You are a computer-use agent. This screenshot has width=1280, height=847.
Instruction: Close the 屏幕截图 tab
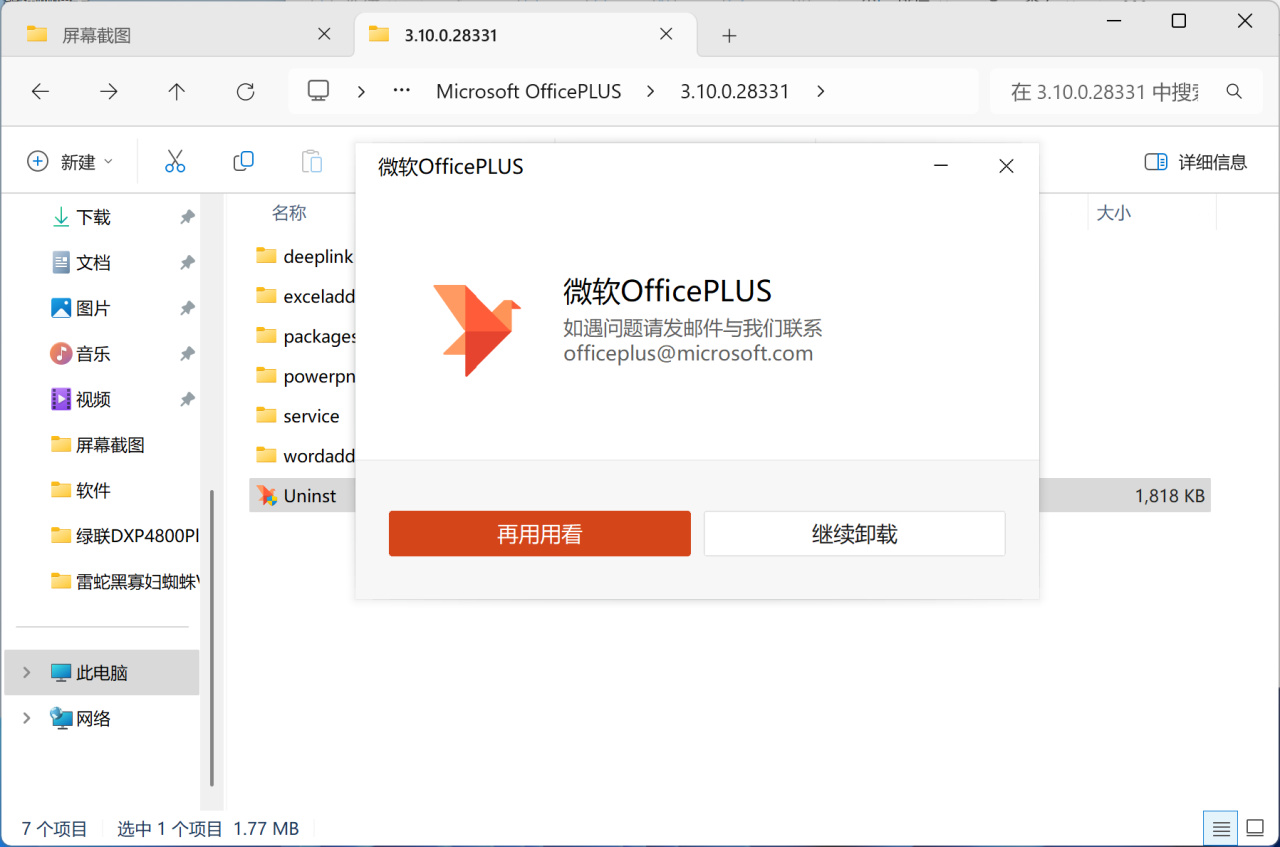click(324, 34)
